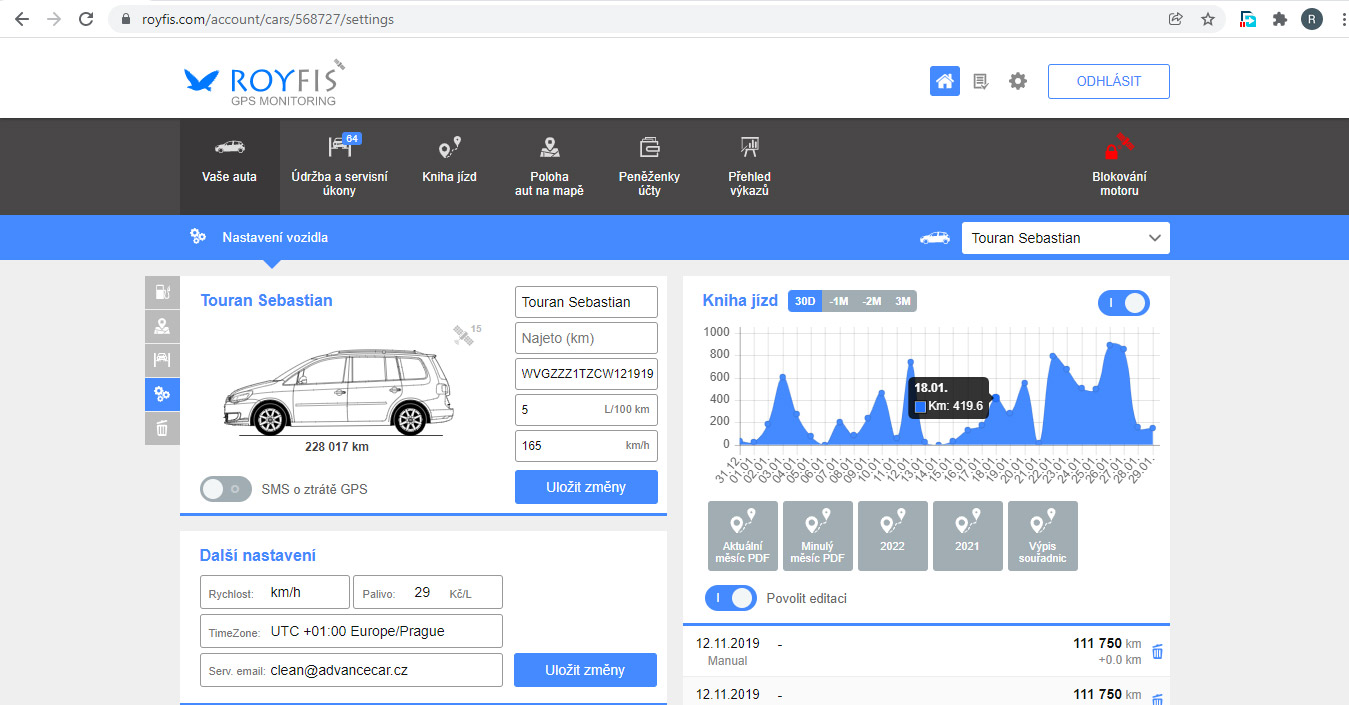Click the trash icon in left sidebar
This screenshot has width=1349, height=705.
pos(162,428)
